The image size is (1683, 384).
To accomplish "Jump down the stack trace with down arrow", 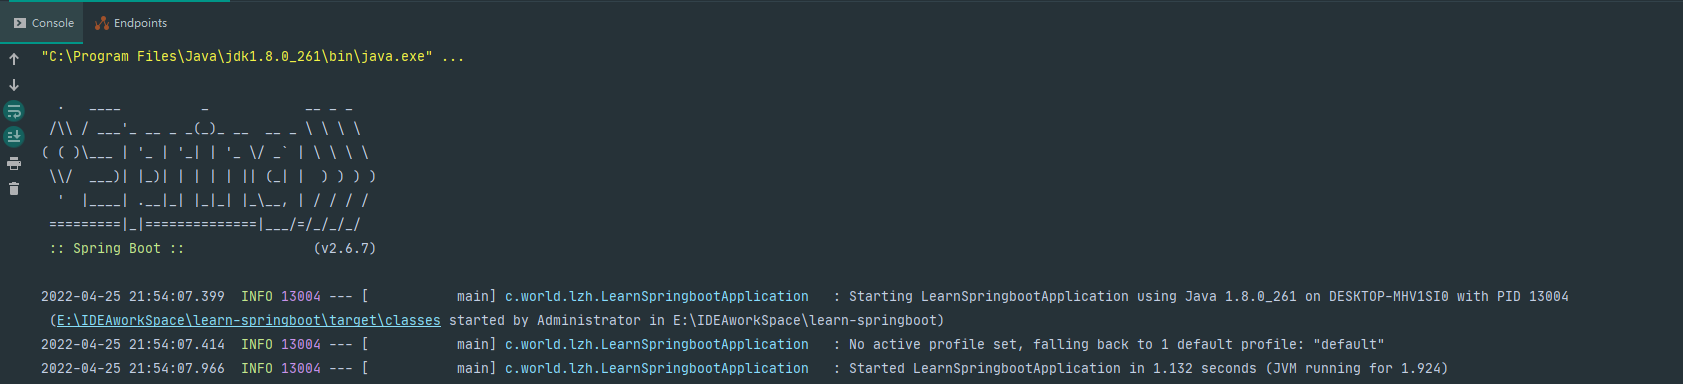I will tap(14, 85).
